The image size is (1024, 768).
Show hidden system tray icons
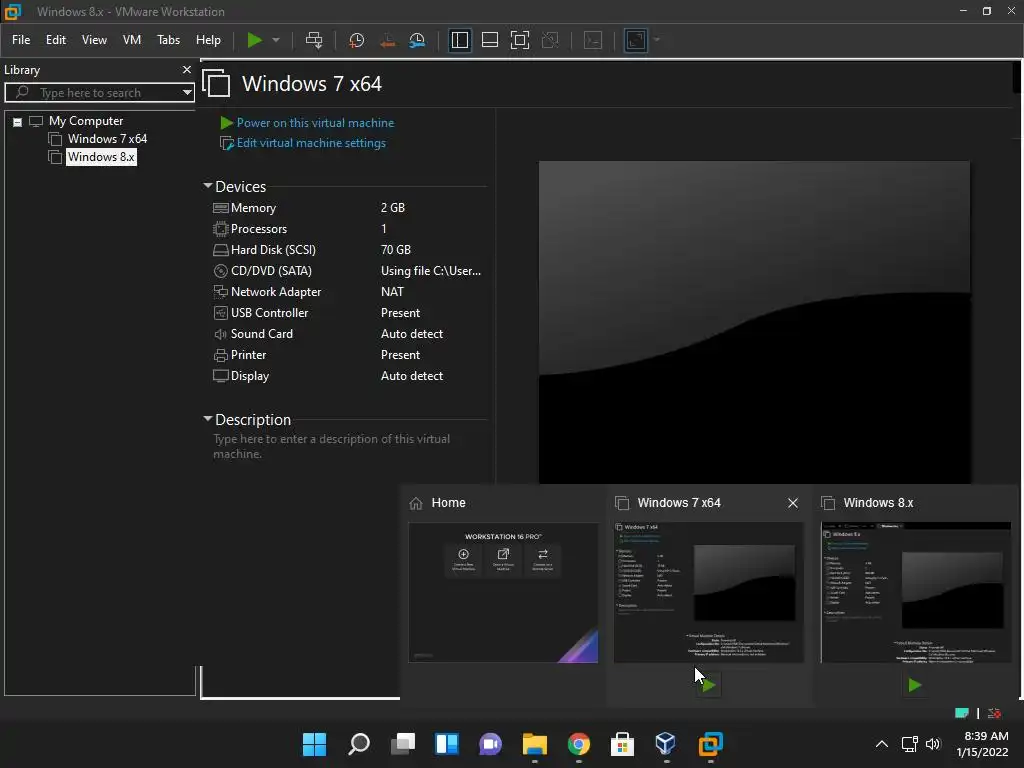coord(882,744)
